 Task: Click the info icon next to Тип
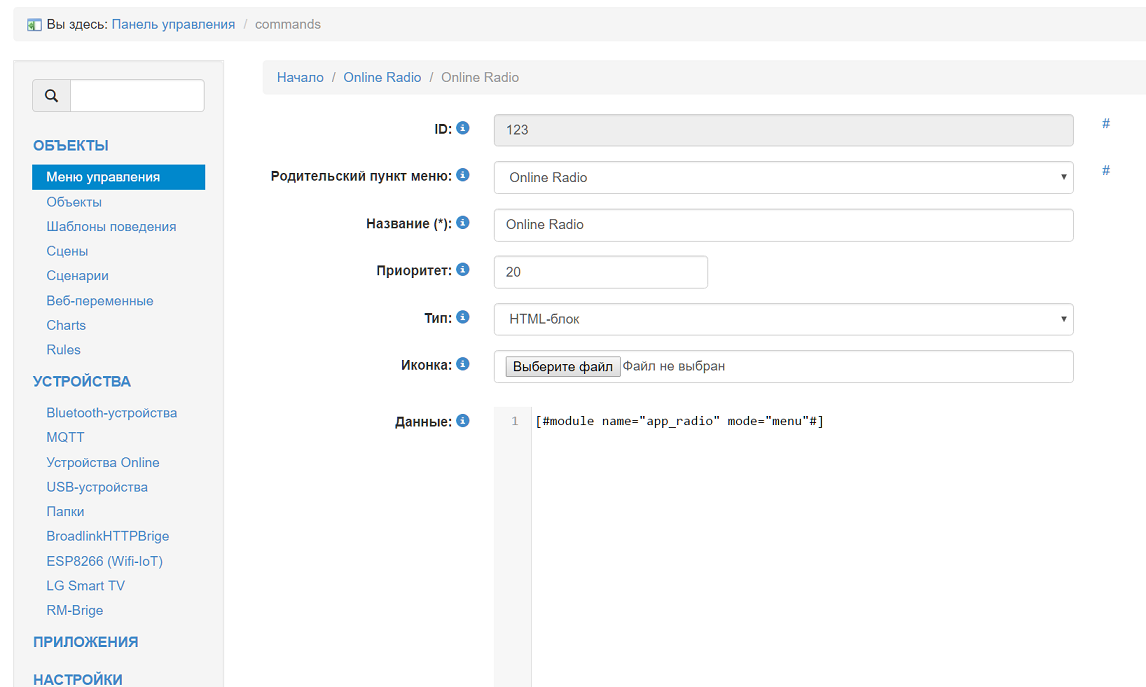463,317
